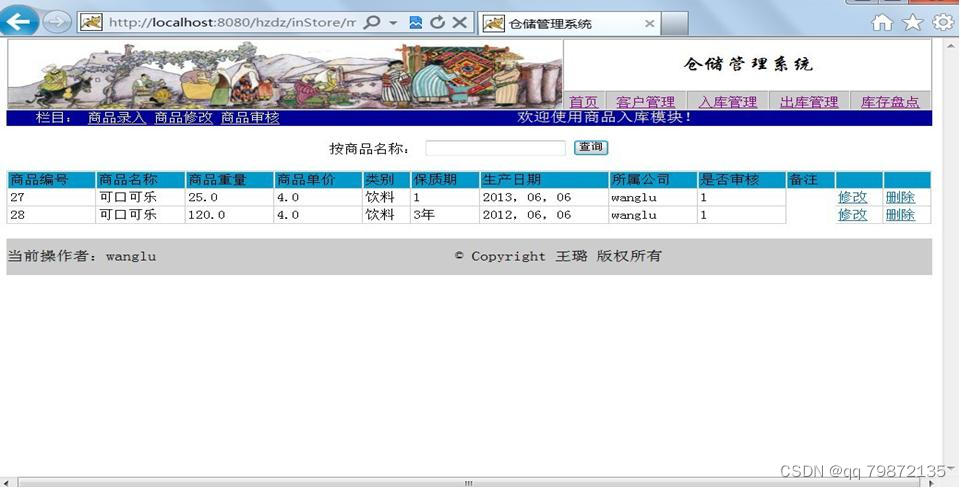Select the 仓储管理系统 browser tab
Image resolution: width=961 pixels, height=489 pixels.
click(569, 24)
